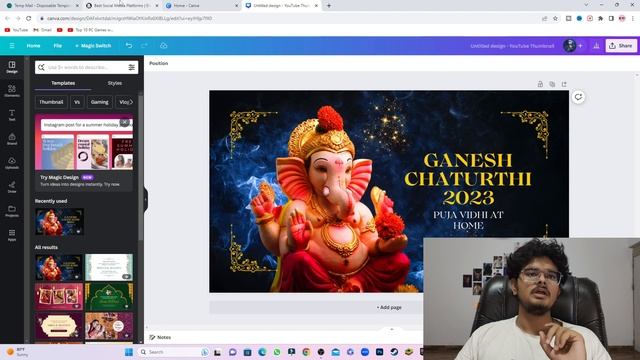This screenshot has height=360, width=640.
Task: Go to Canva Home
Action: [33, 46]
